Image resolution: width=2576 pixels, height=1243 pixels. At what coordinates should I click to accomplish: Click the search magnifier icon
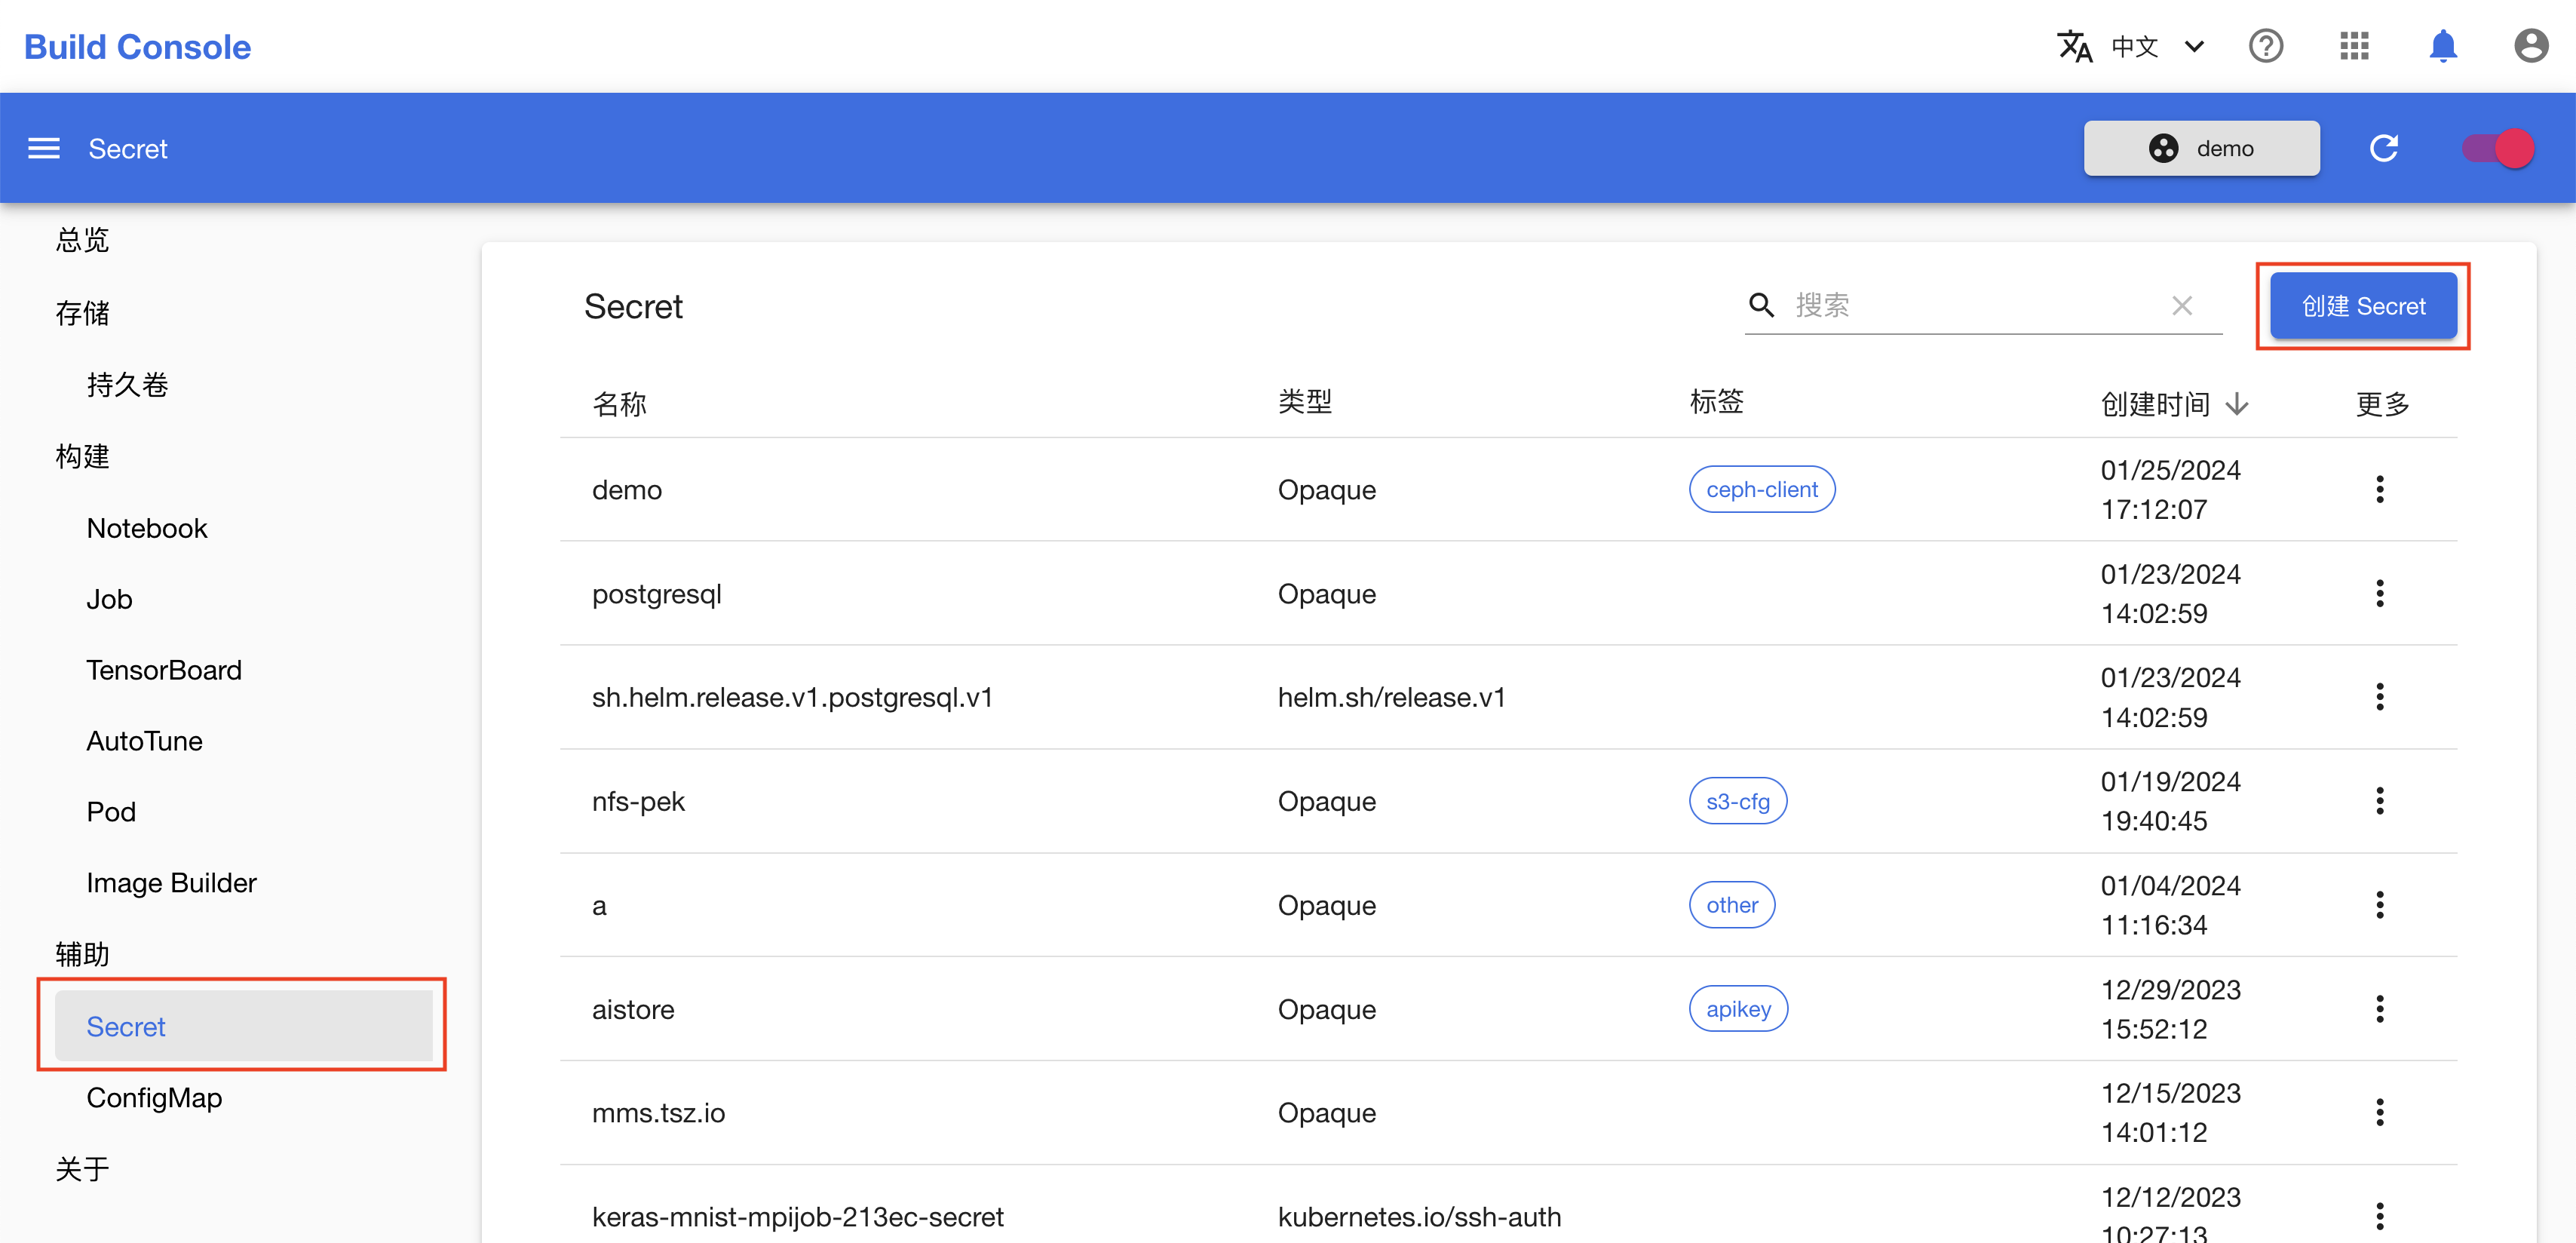click(x=1761, y=305)
